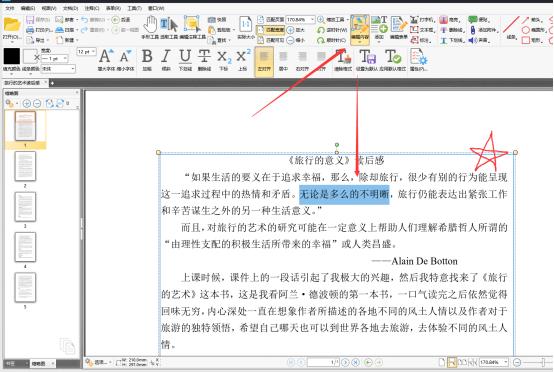Select the Hand tool
The width and height of the screenshot is (554, 372).
pos(151,25)
